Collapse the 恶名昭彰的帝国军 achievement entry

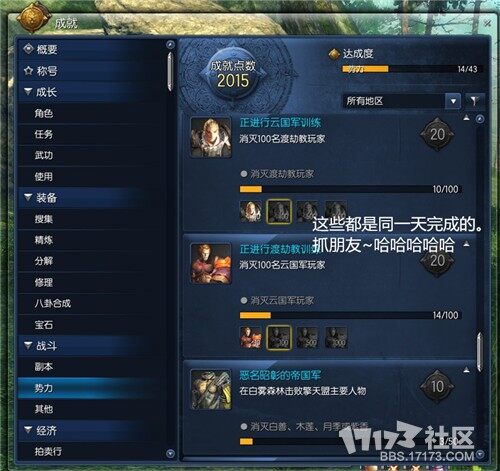(x=466, y=370)
